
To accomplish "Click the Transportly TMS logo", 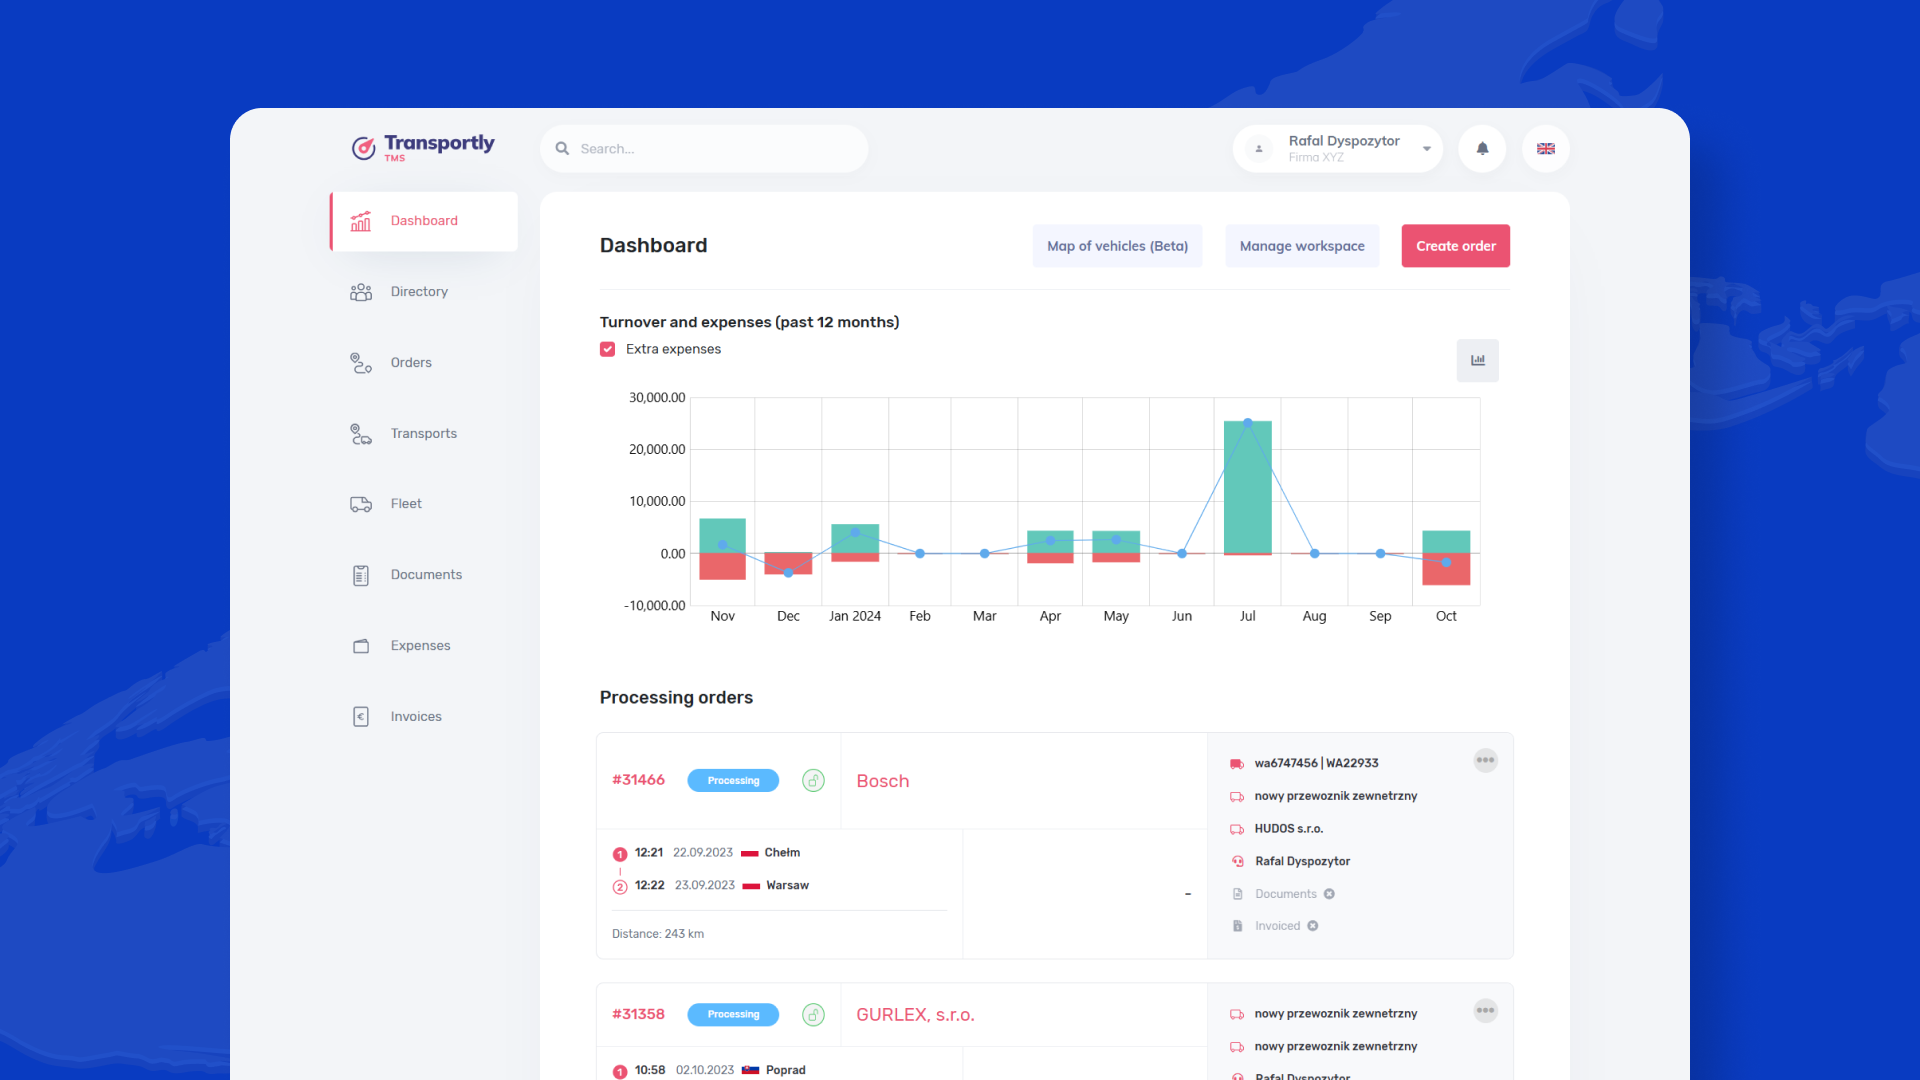I will 423,148.
